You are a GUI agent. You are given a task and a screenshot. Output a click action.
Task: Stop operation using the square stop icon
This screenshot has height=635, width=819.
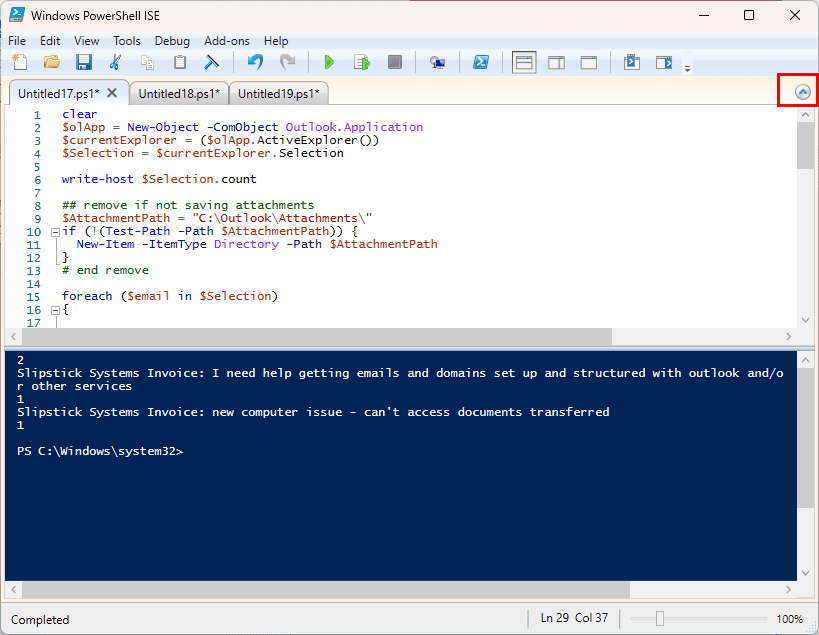pyautogui.click(x=395, y=63)
